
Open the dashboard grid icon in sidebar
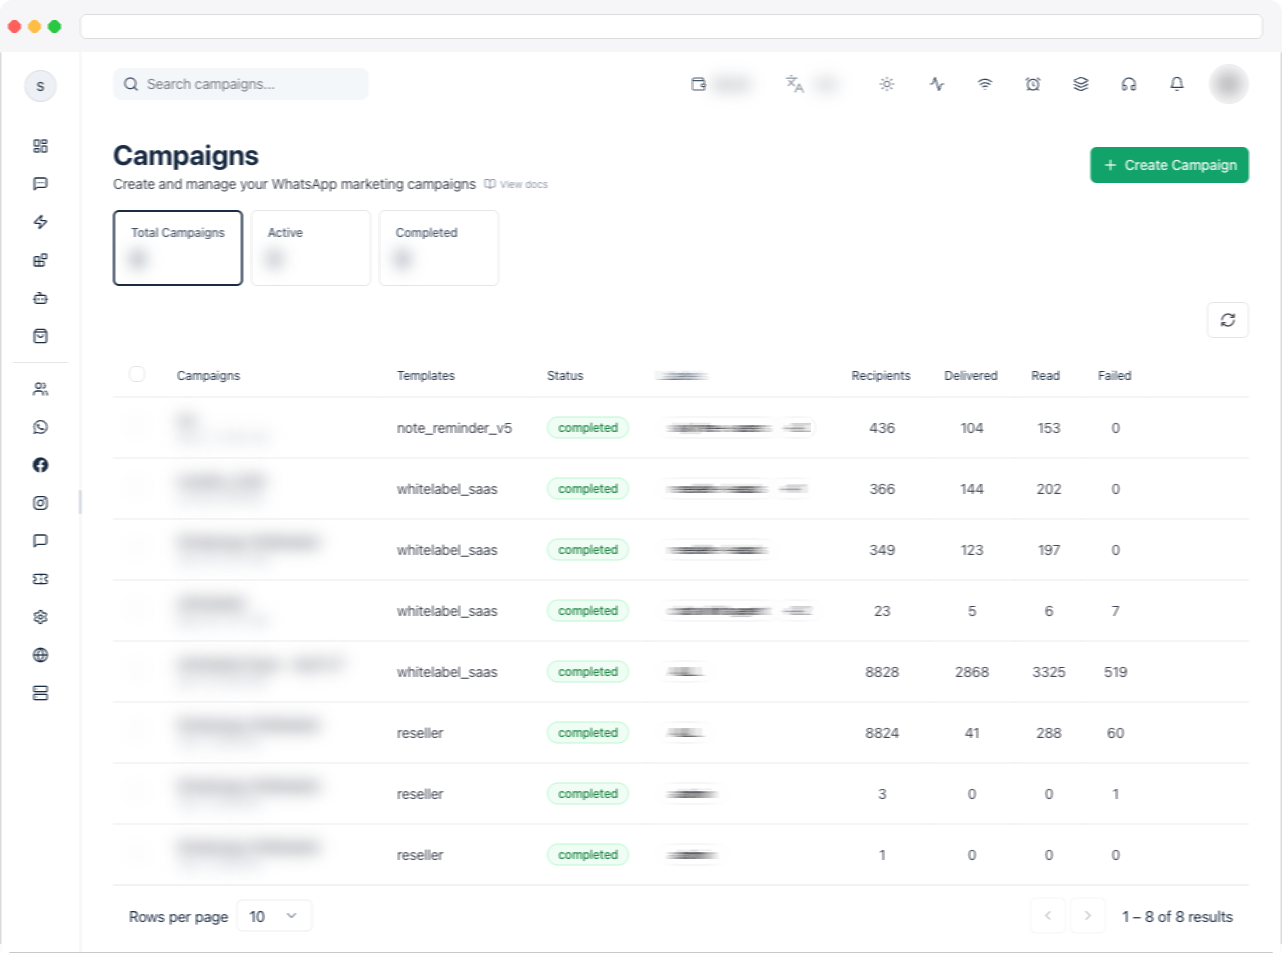(x=40, y=146)
